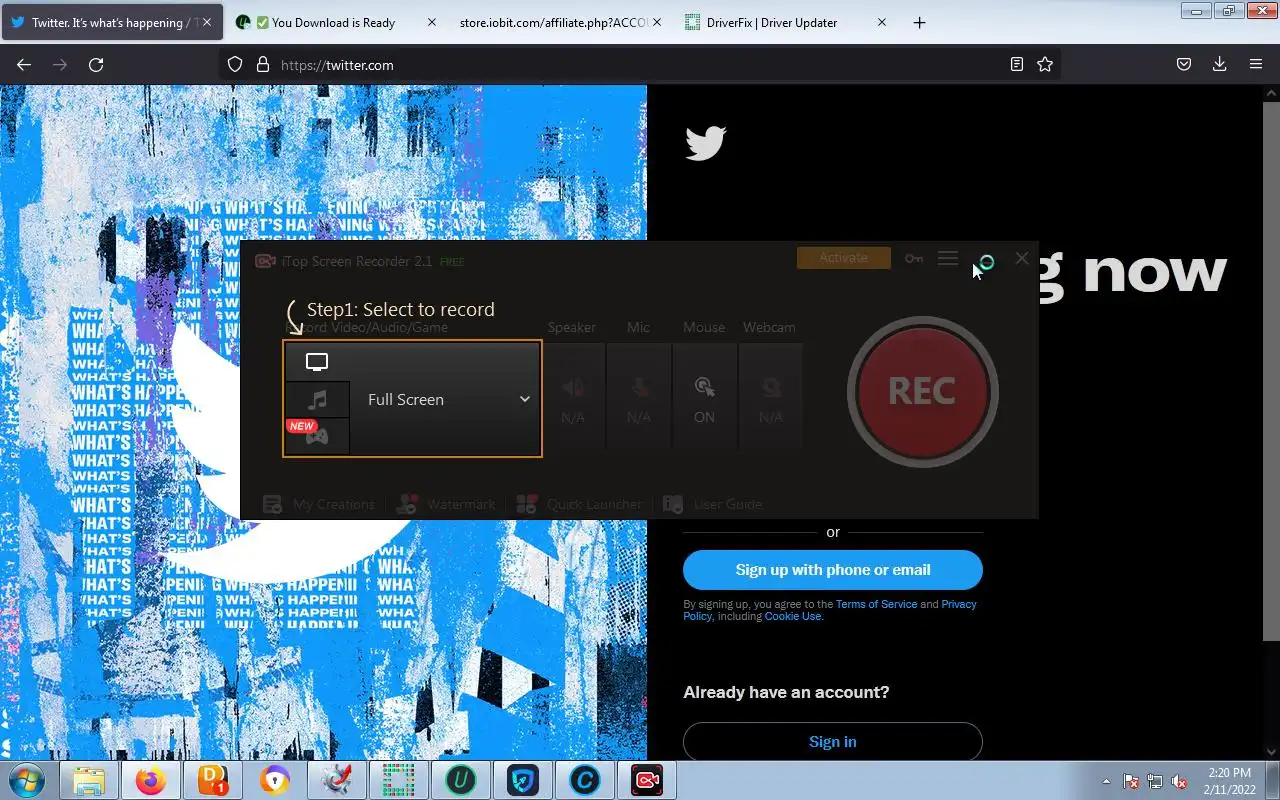Close the DriverFix browser tab
Image resolution: width=1280 pixels, height=800 pixels.
pos(881,22)
